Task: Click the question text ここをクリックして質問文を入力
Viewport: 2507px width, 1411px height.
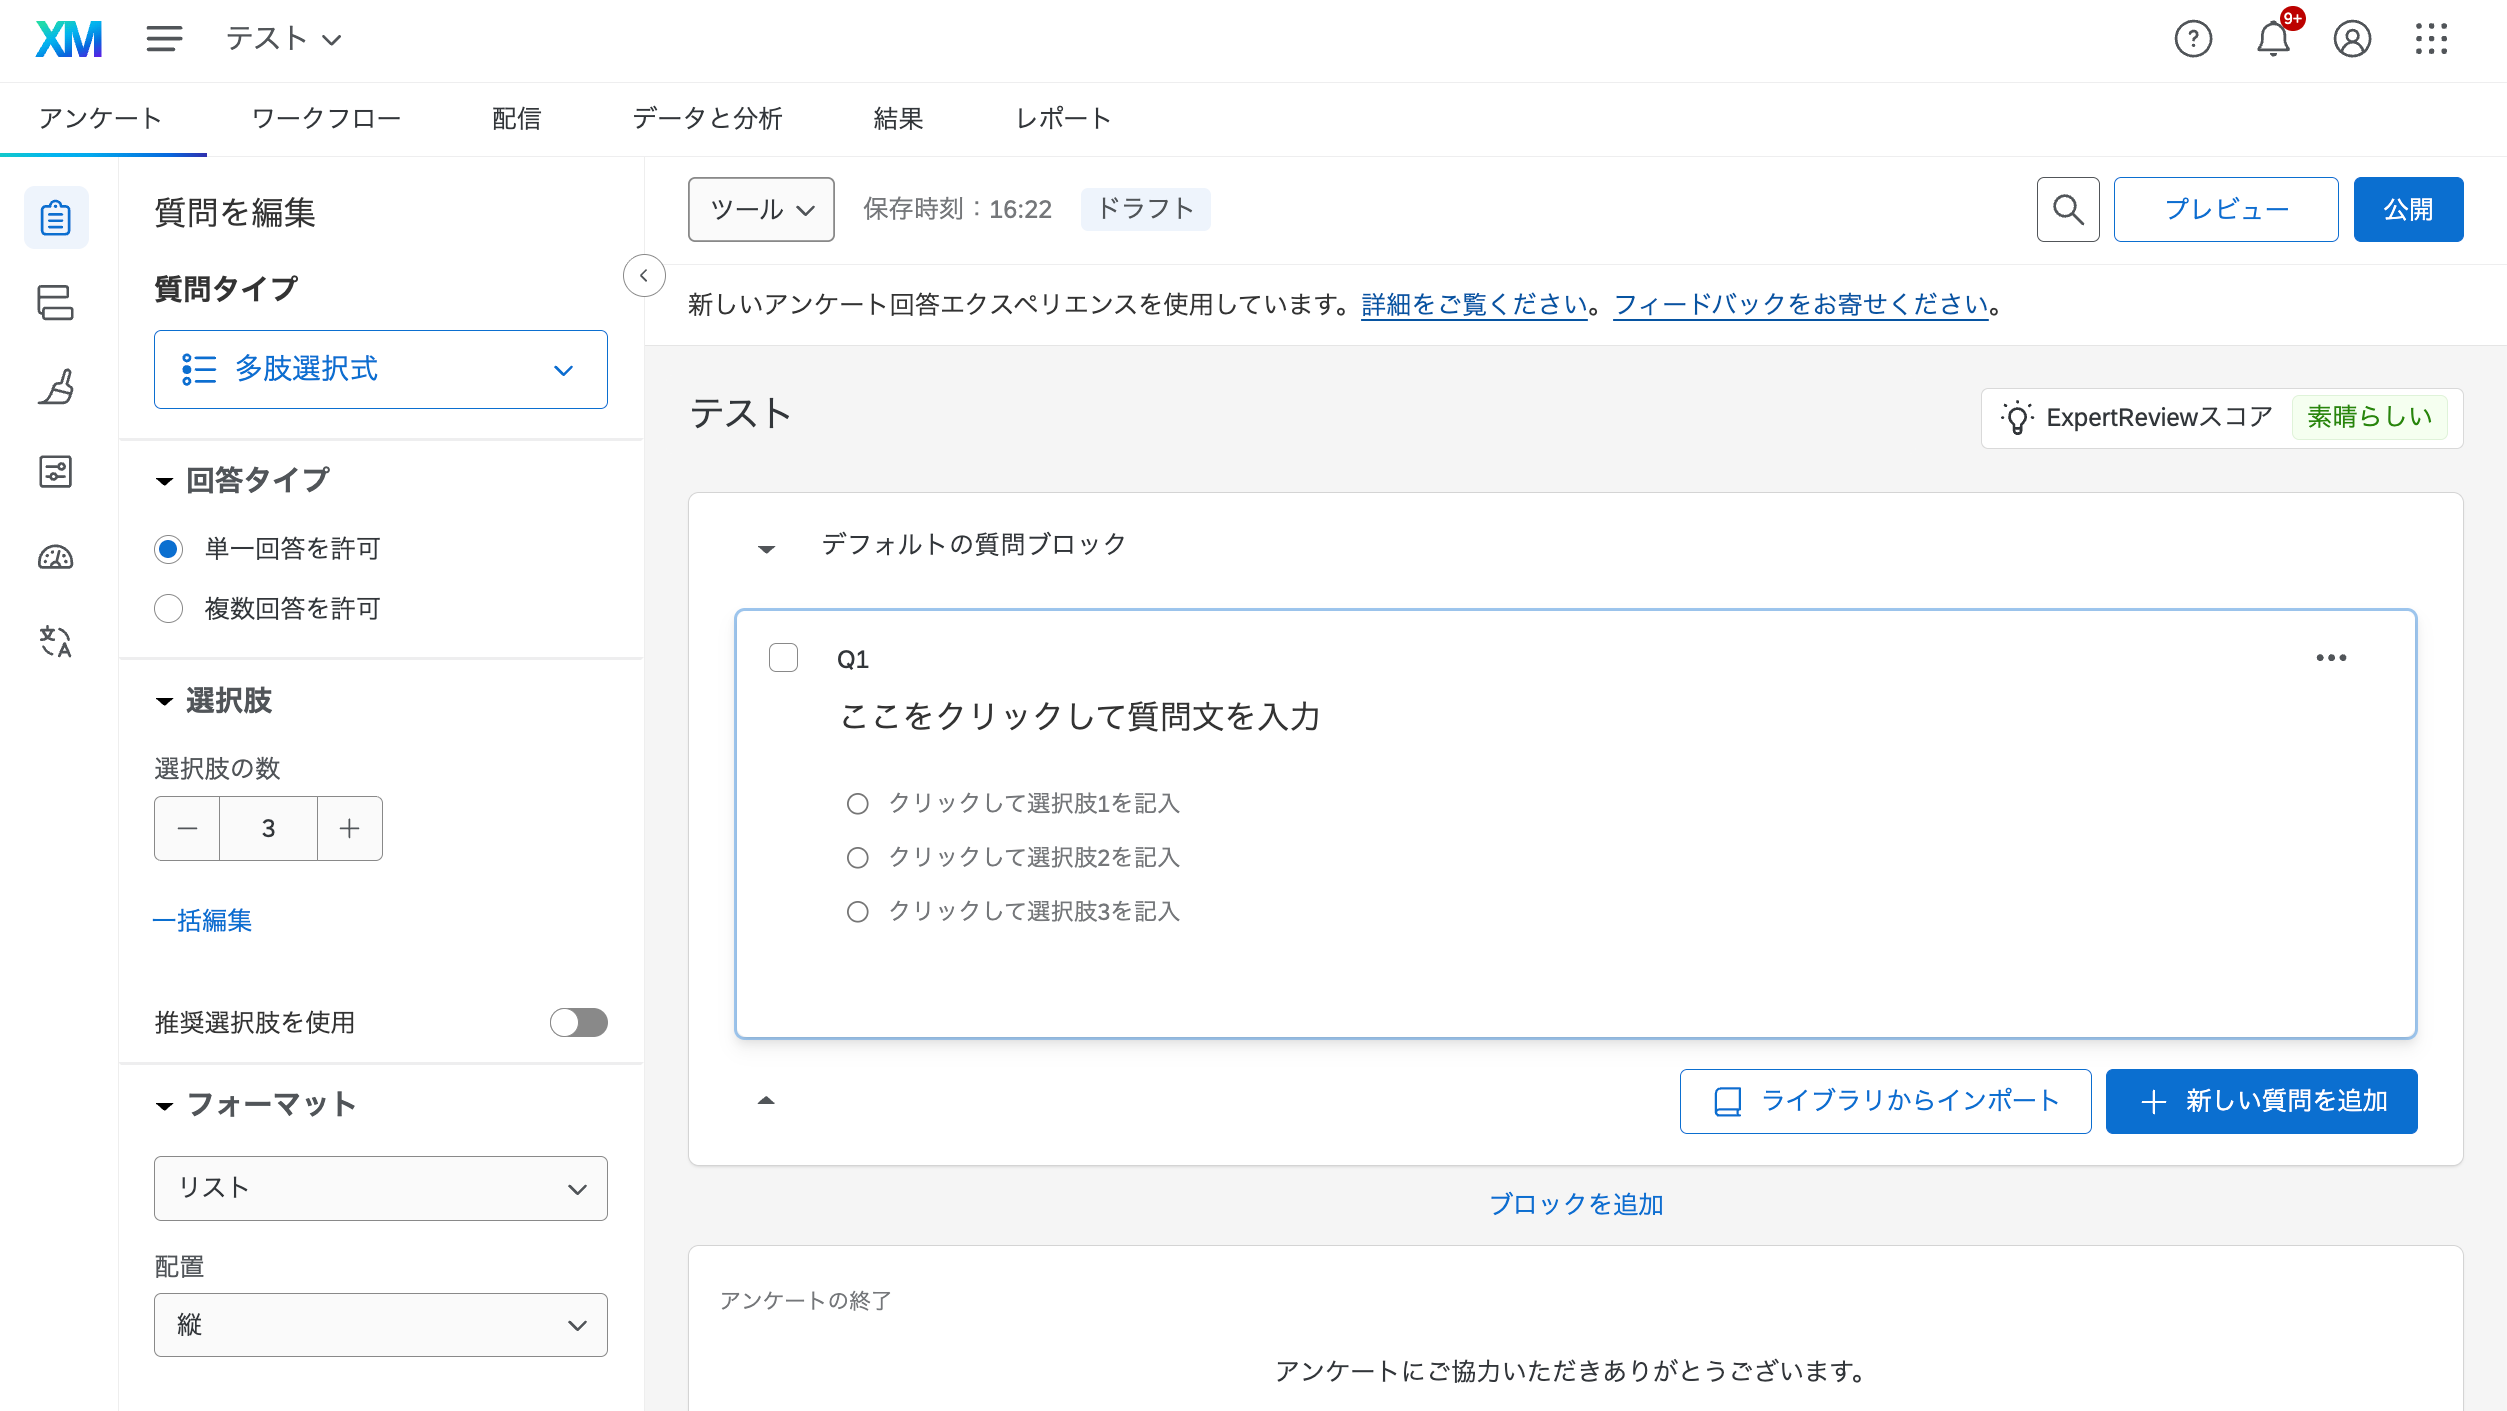Action: (1080, 716)
